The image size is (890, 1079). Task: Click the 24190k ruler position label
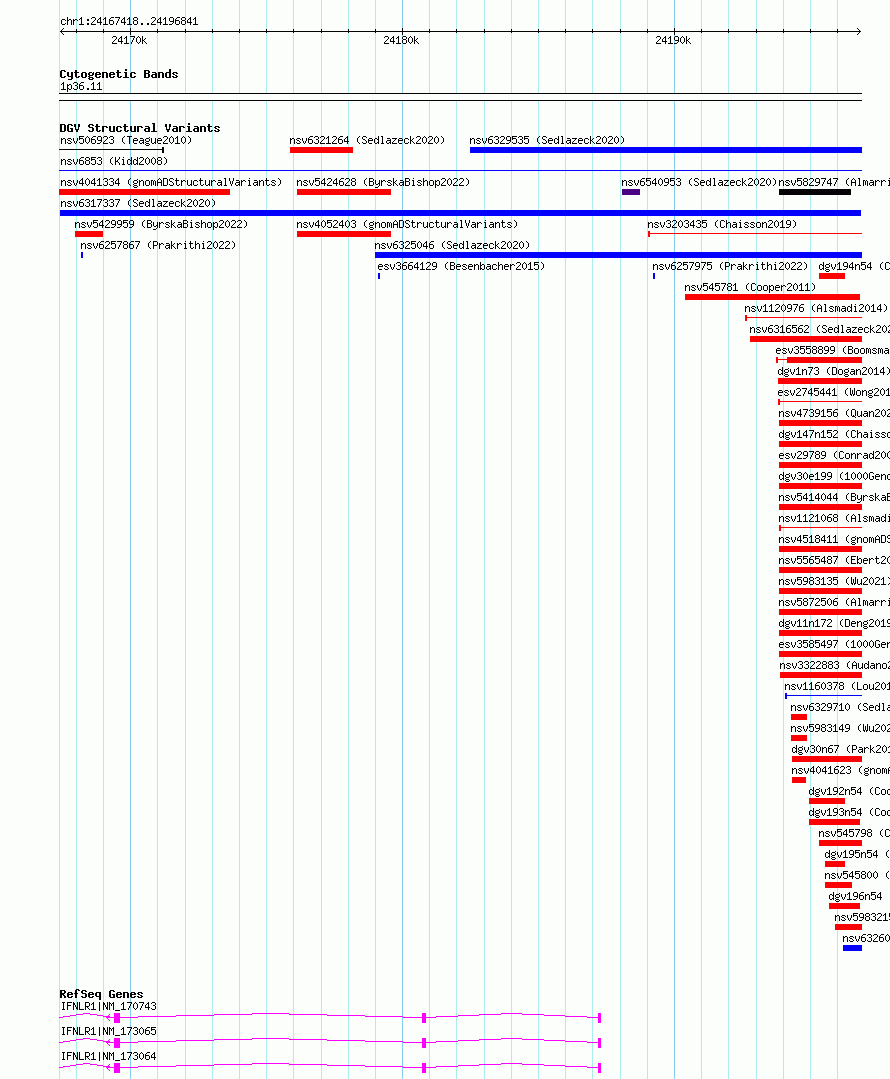point(673,41)
